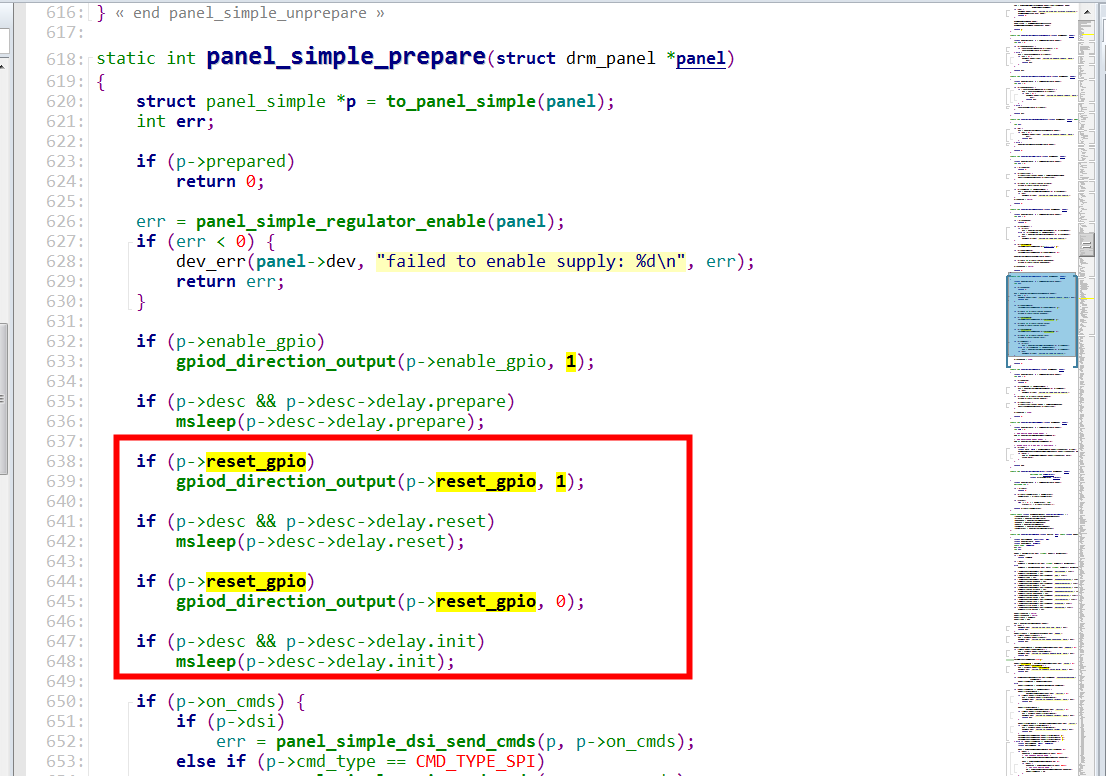
Task: Click the opening brace on line 619
Action: tap(101, 82)
